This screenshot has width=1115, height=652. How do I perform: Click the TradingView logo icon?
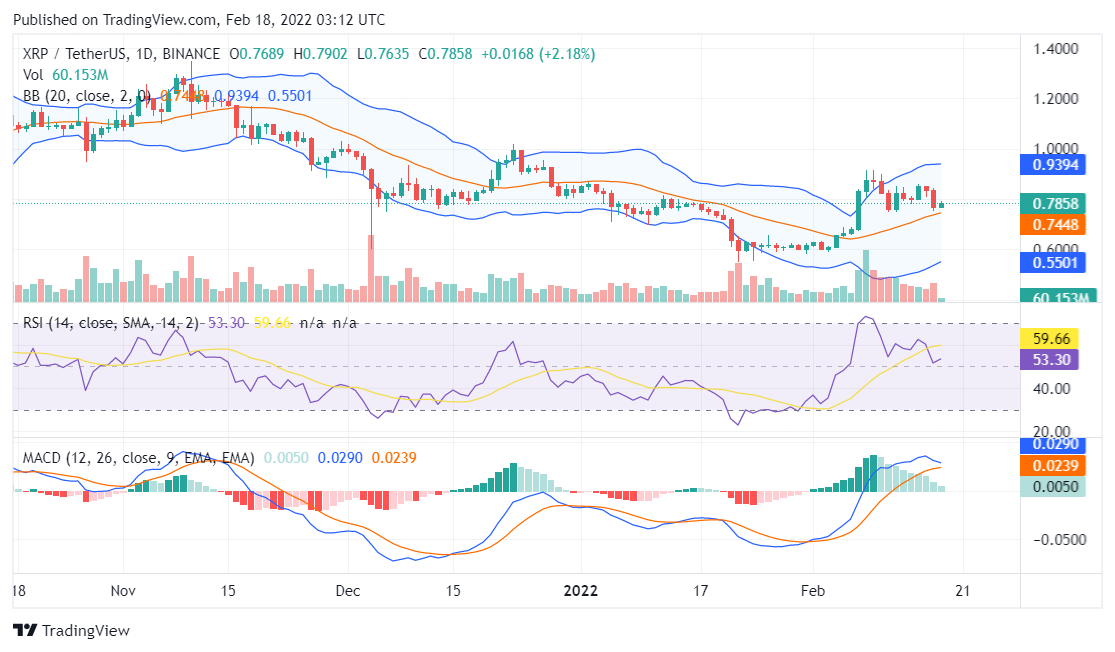(24, 631)
